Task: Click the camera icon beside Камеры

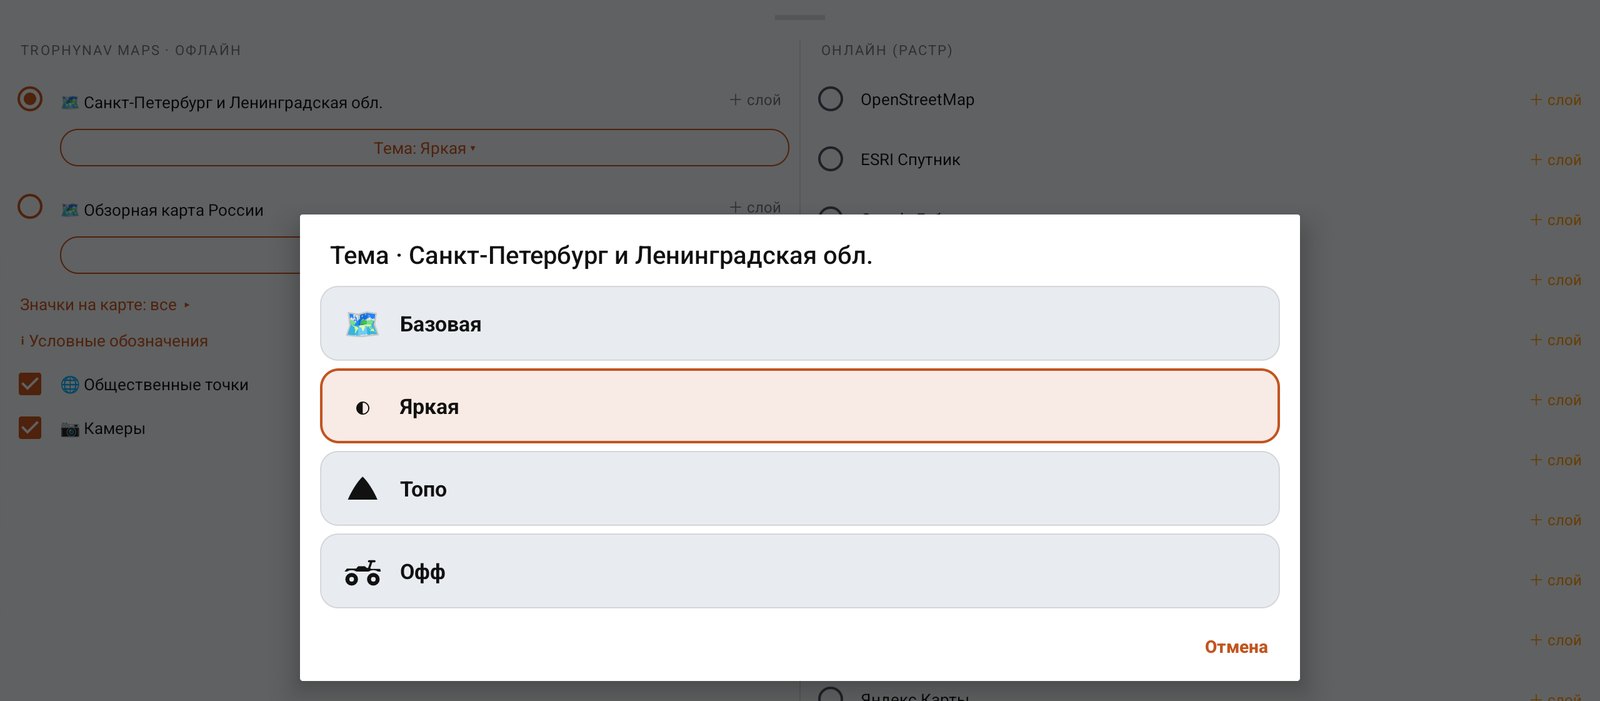Action: pyautogui.click(x=70, y=429)
